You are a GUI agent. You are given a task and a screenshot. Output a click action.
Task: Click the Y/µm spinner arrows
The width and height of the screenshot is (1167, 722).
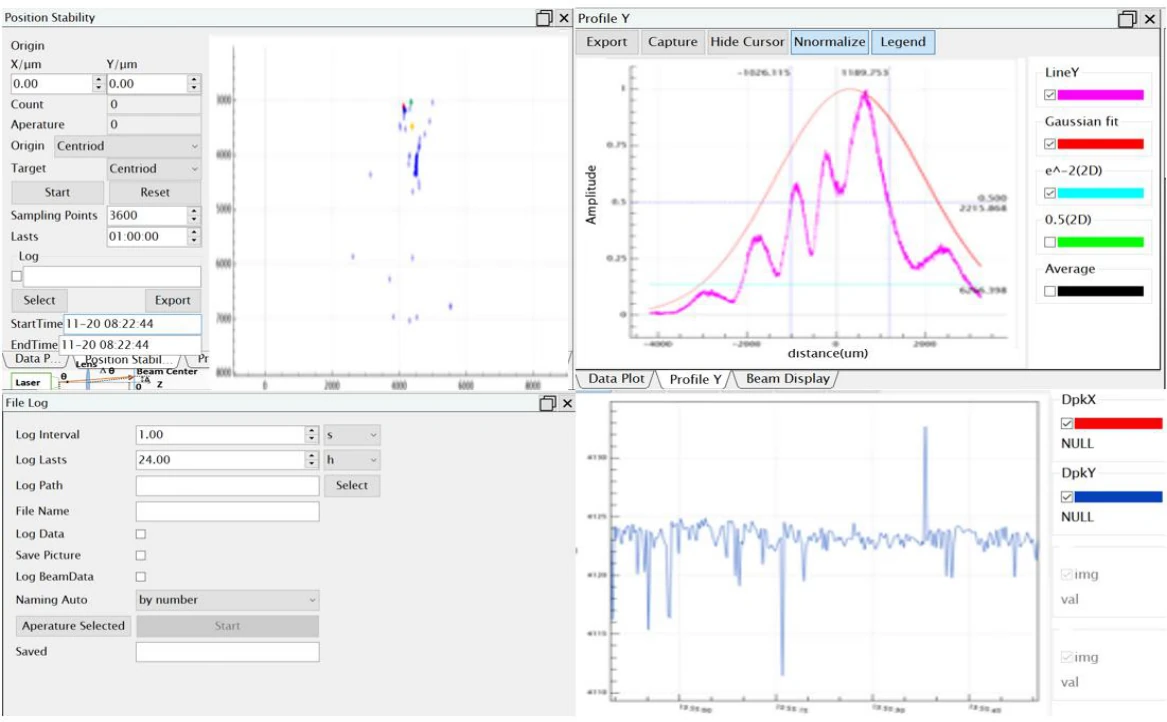pyautogui.click(x=194, y=83)
